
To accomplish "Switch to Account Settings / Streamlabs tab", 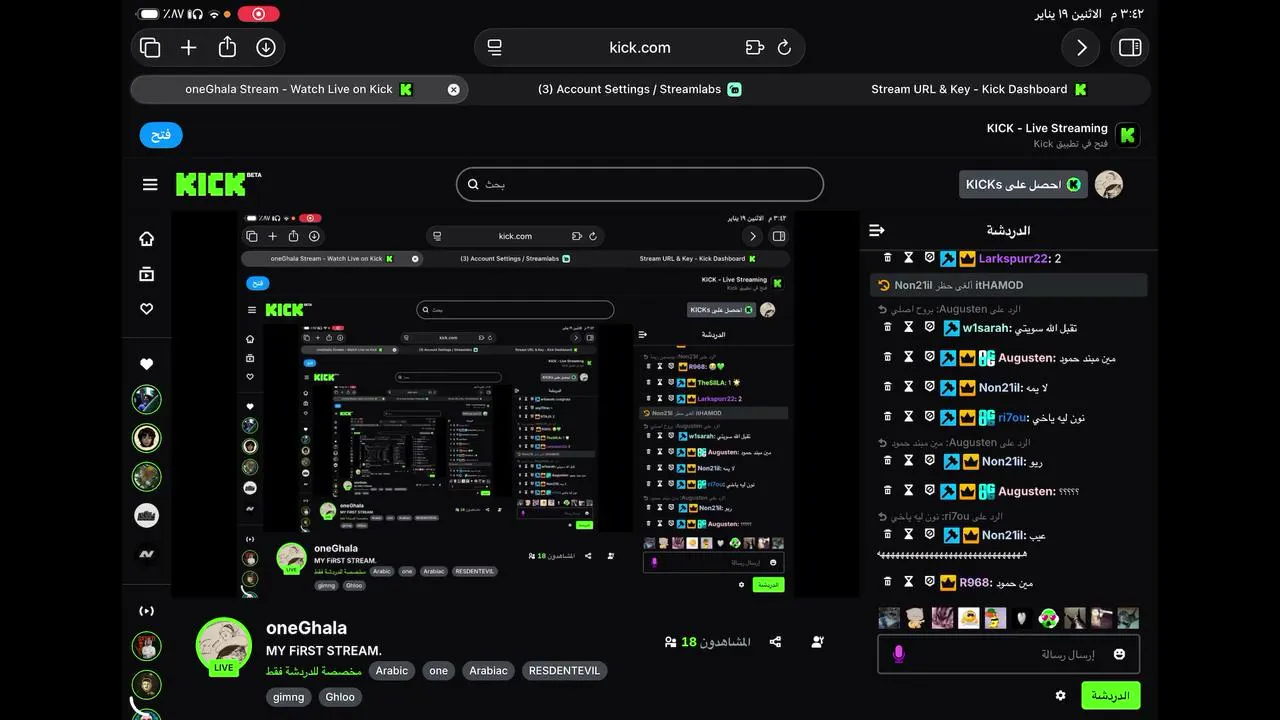I will (640, 89).
